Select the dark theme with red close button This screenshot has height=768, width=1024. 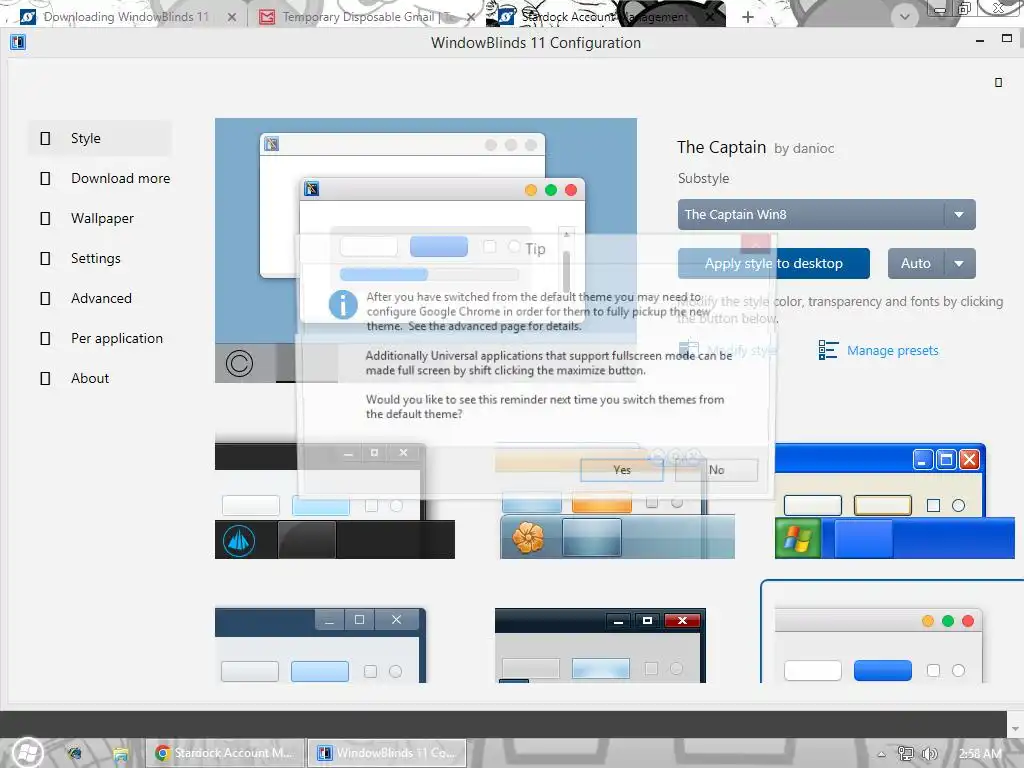[x=600, y=645]
